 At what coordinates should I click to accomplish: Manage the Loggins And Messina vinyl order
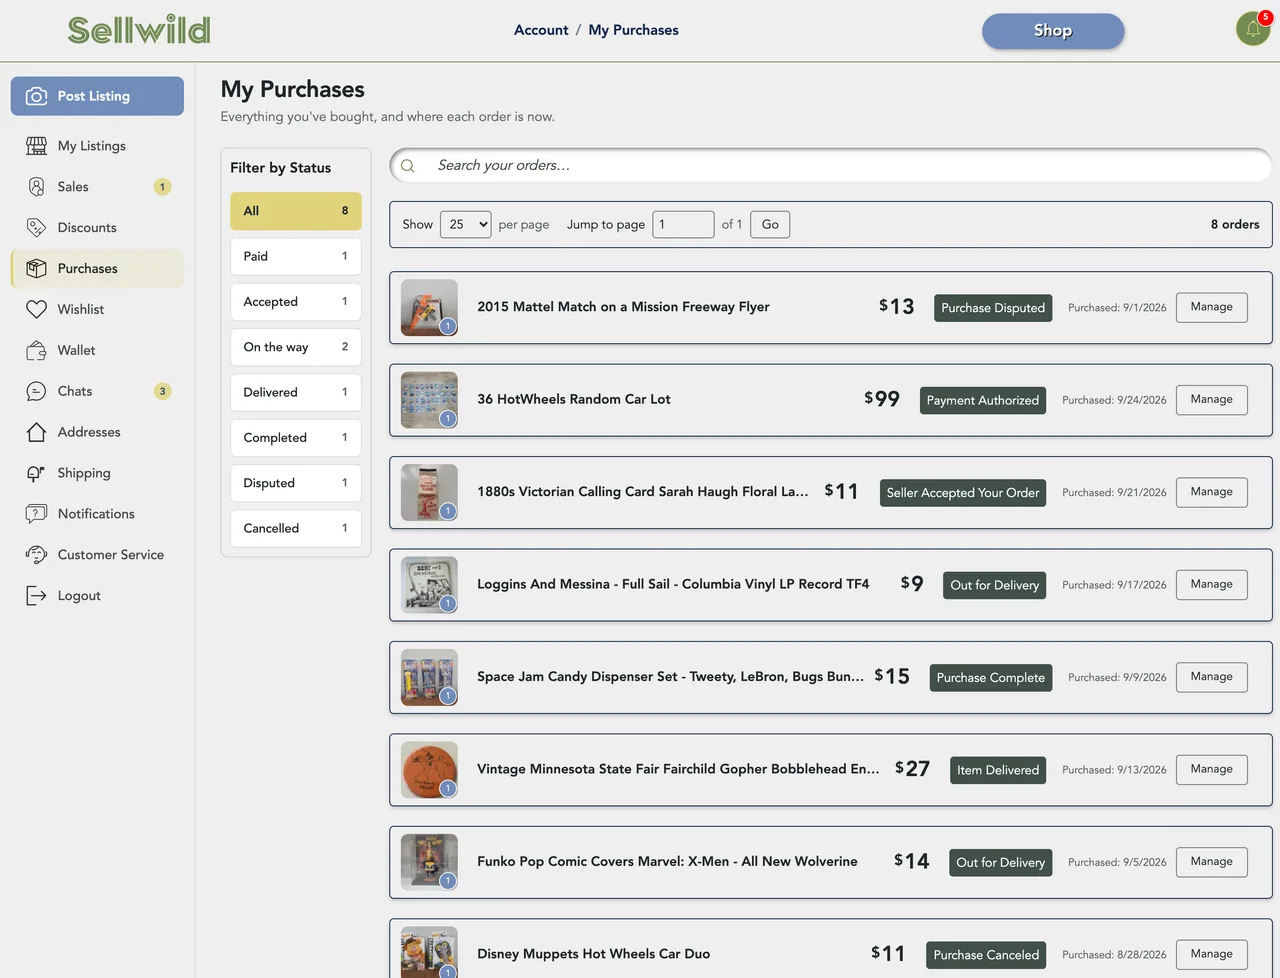[1212, 585]
